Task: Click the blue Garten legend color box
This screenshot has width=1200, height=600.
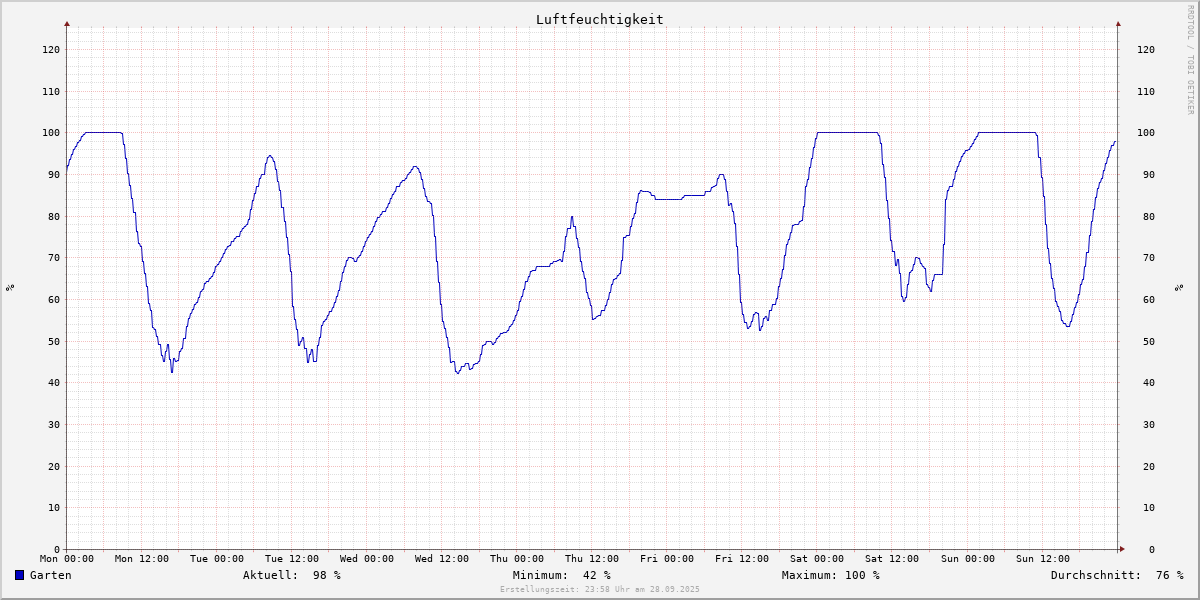Action: (19, 575)
